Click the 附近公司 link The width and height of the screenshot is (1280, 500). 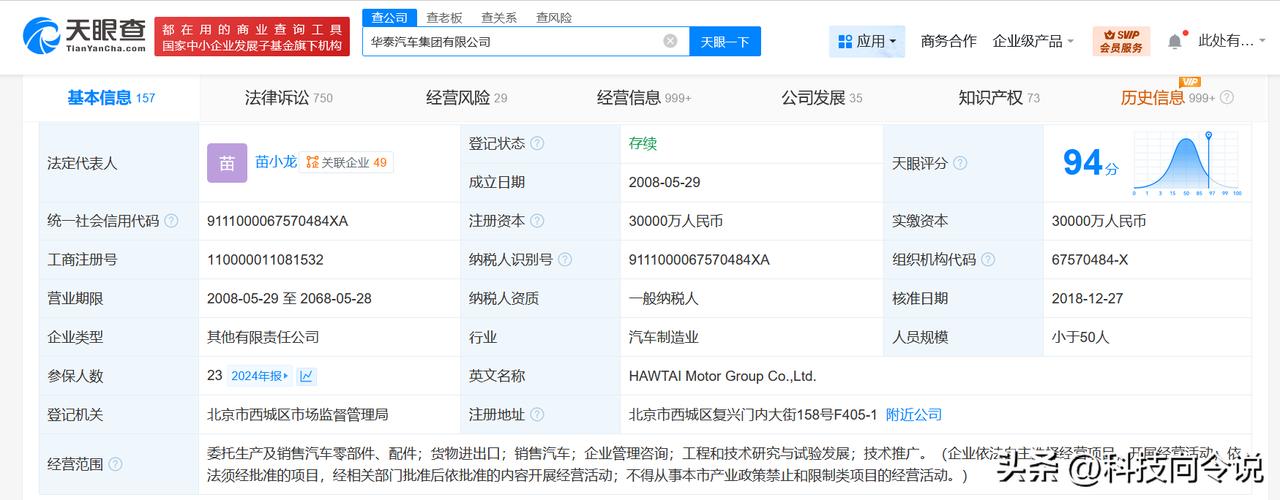tap(914, 415)
